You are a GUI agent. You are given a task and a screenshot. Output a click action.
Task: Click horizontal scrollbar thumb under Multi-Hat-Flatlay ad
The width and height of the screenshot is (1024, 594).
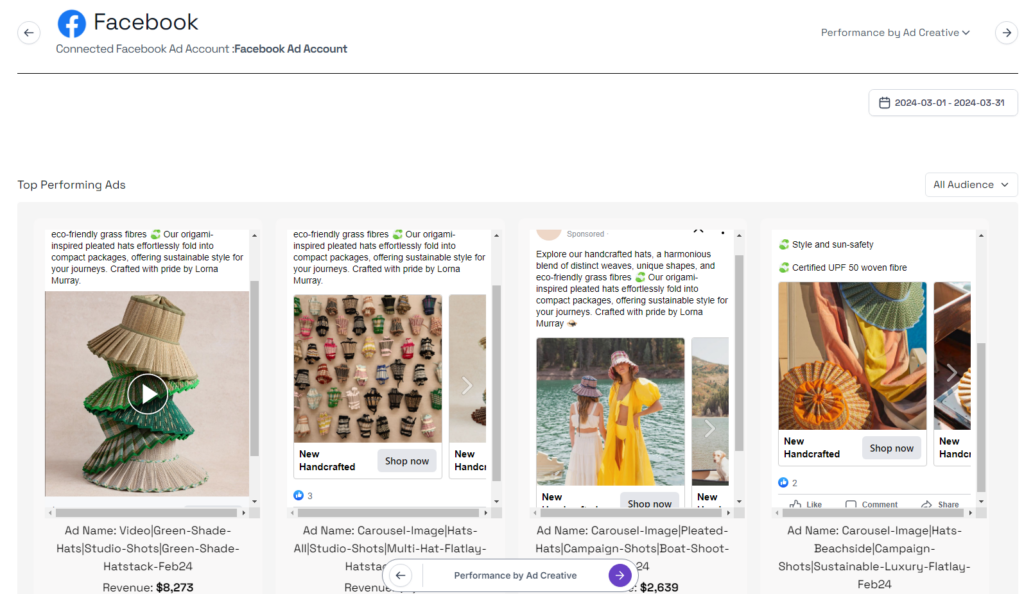tap(389, 513)
